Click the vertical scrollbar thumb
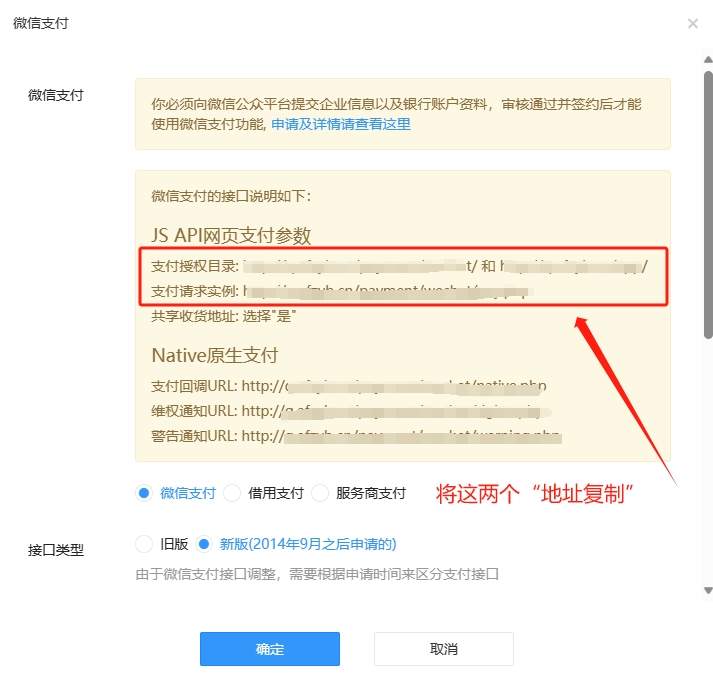This screenshot has height=691, width=713. (x=708, y=205)
